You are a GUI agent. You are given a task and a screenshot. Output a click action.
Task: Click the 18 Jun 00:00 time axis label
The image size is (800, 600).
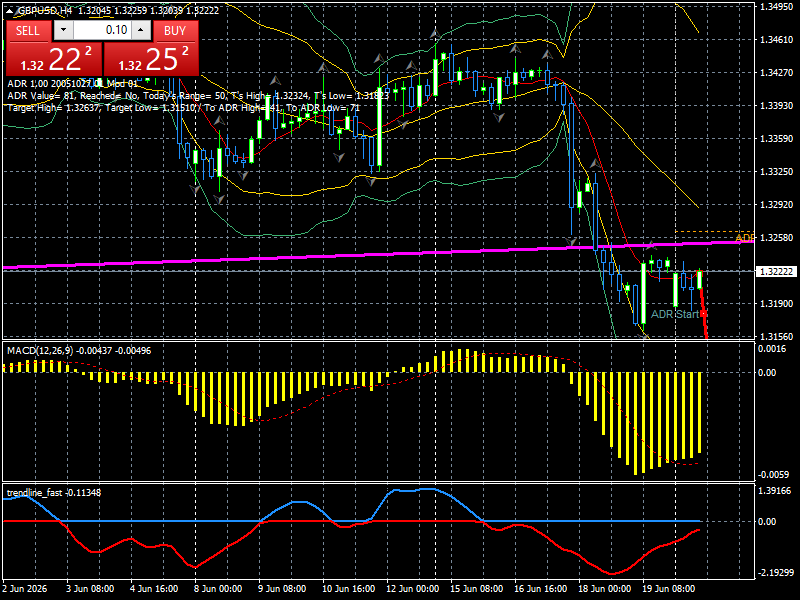605,588
